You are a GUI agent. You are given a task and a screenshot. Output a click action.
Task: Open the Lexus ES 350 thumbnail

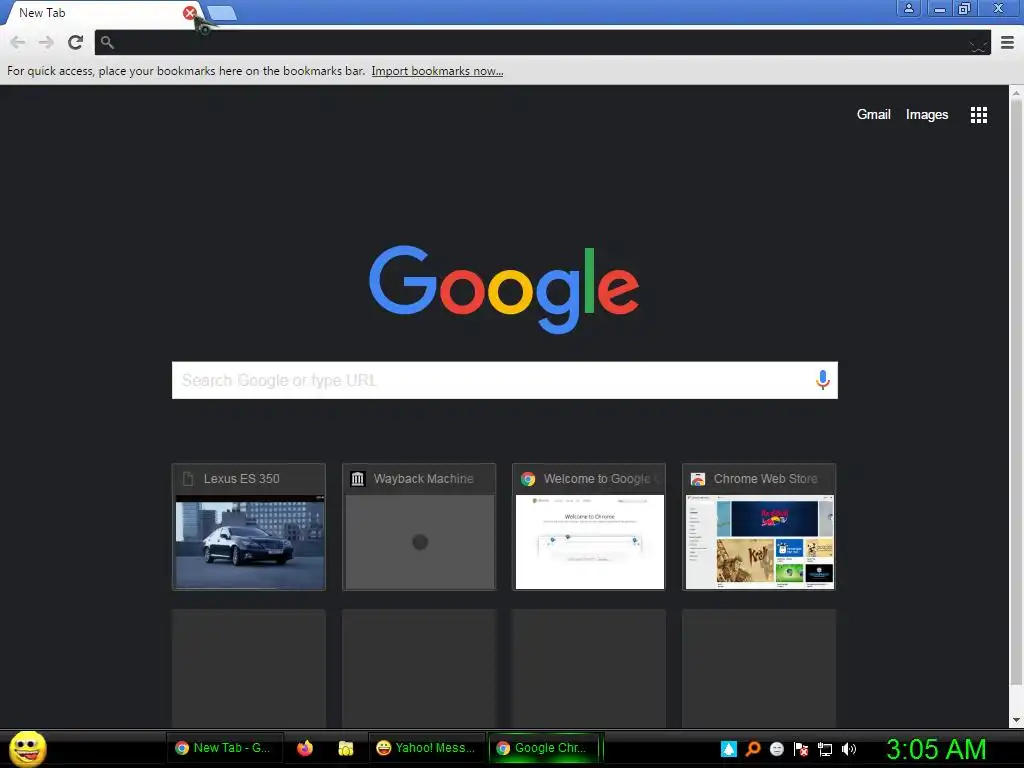pos(249,542)
